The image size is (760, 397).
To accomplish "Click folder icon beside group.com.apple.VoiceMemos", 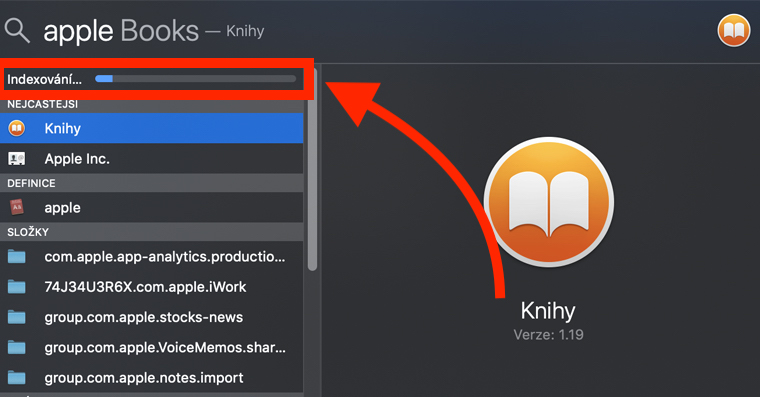I will pyautogui.click(x=17, y=348).
